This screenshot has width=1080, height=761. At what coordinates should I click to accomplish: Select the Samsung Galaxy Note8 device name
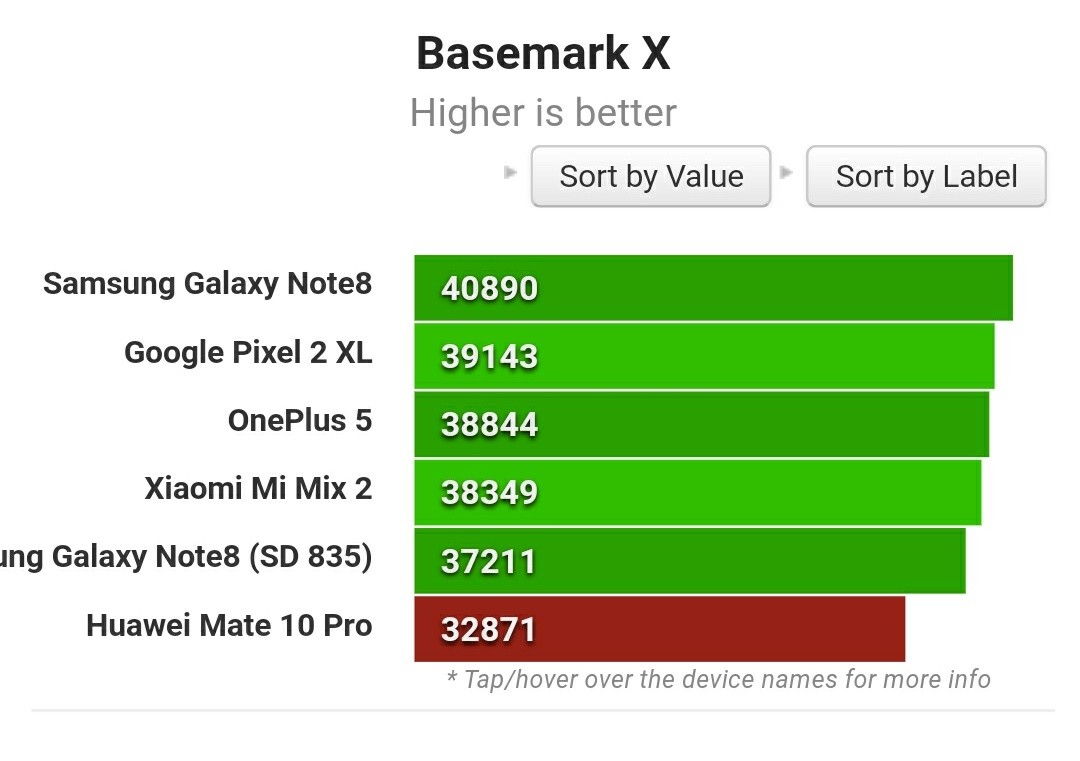(207, 284)
